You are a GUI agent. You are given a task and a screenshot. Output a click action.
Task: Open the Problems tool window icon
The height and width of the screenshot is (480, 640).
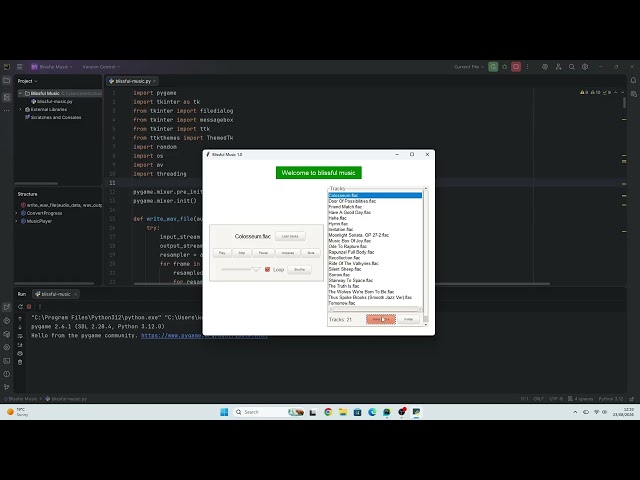click(7, 374)
